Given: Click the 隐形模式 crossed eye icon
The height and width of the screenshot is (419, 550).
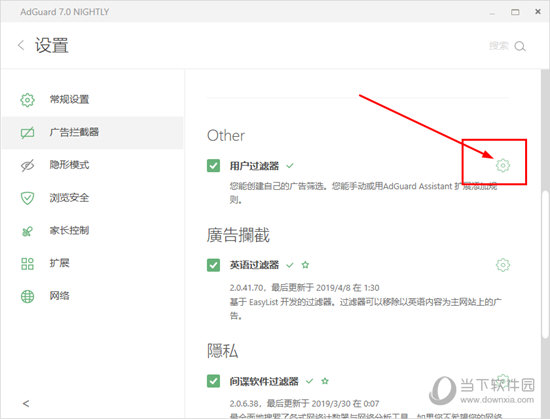Looking at the screenshot, I should 27,165.
